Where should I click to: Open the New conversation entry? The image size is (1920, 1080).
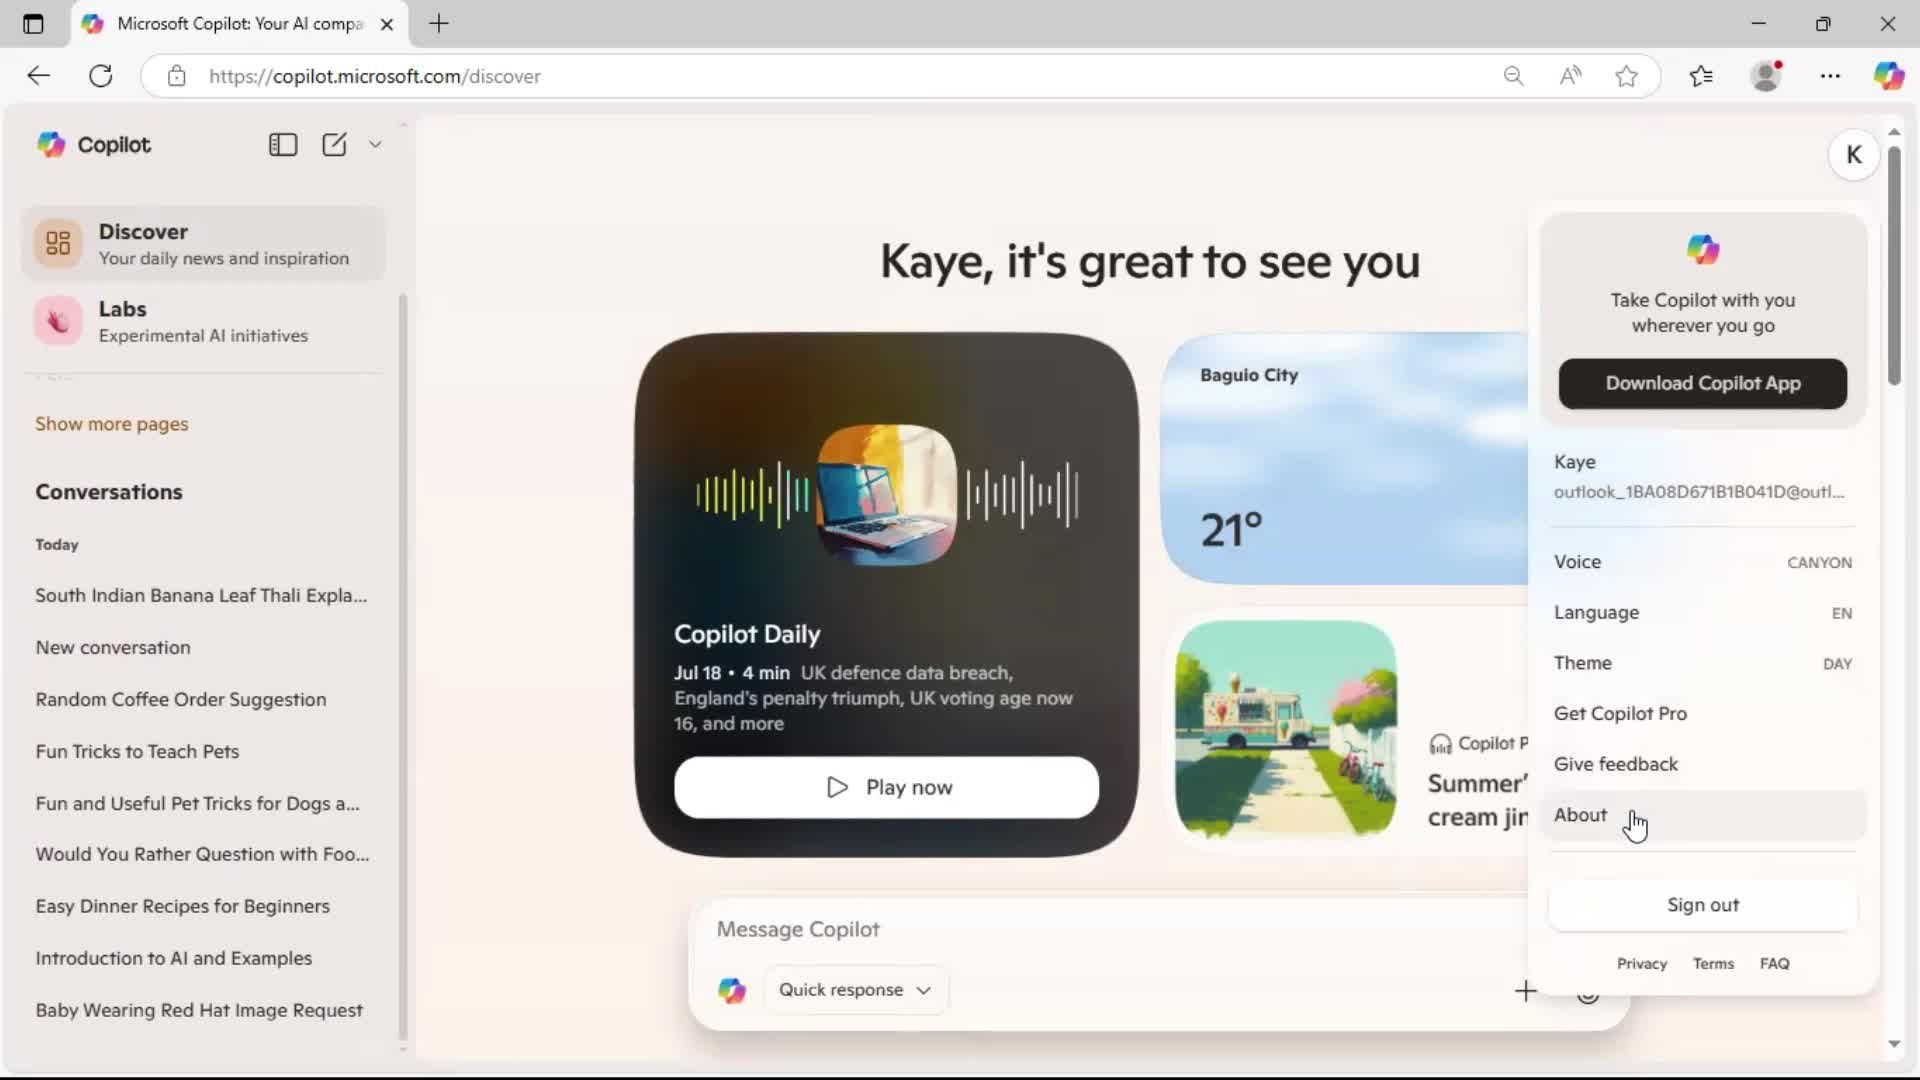point(113,647)
